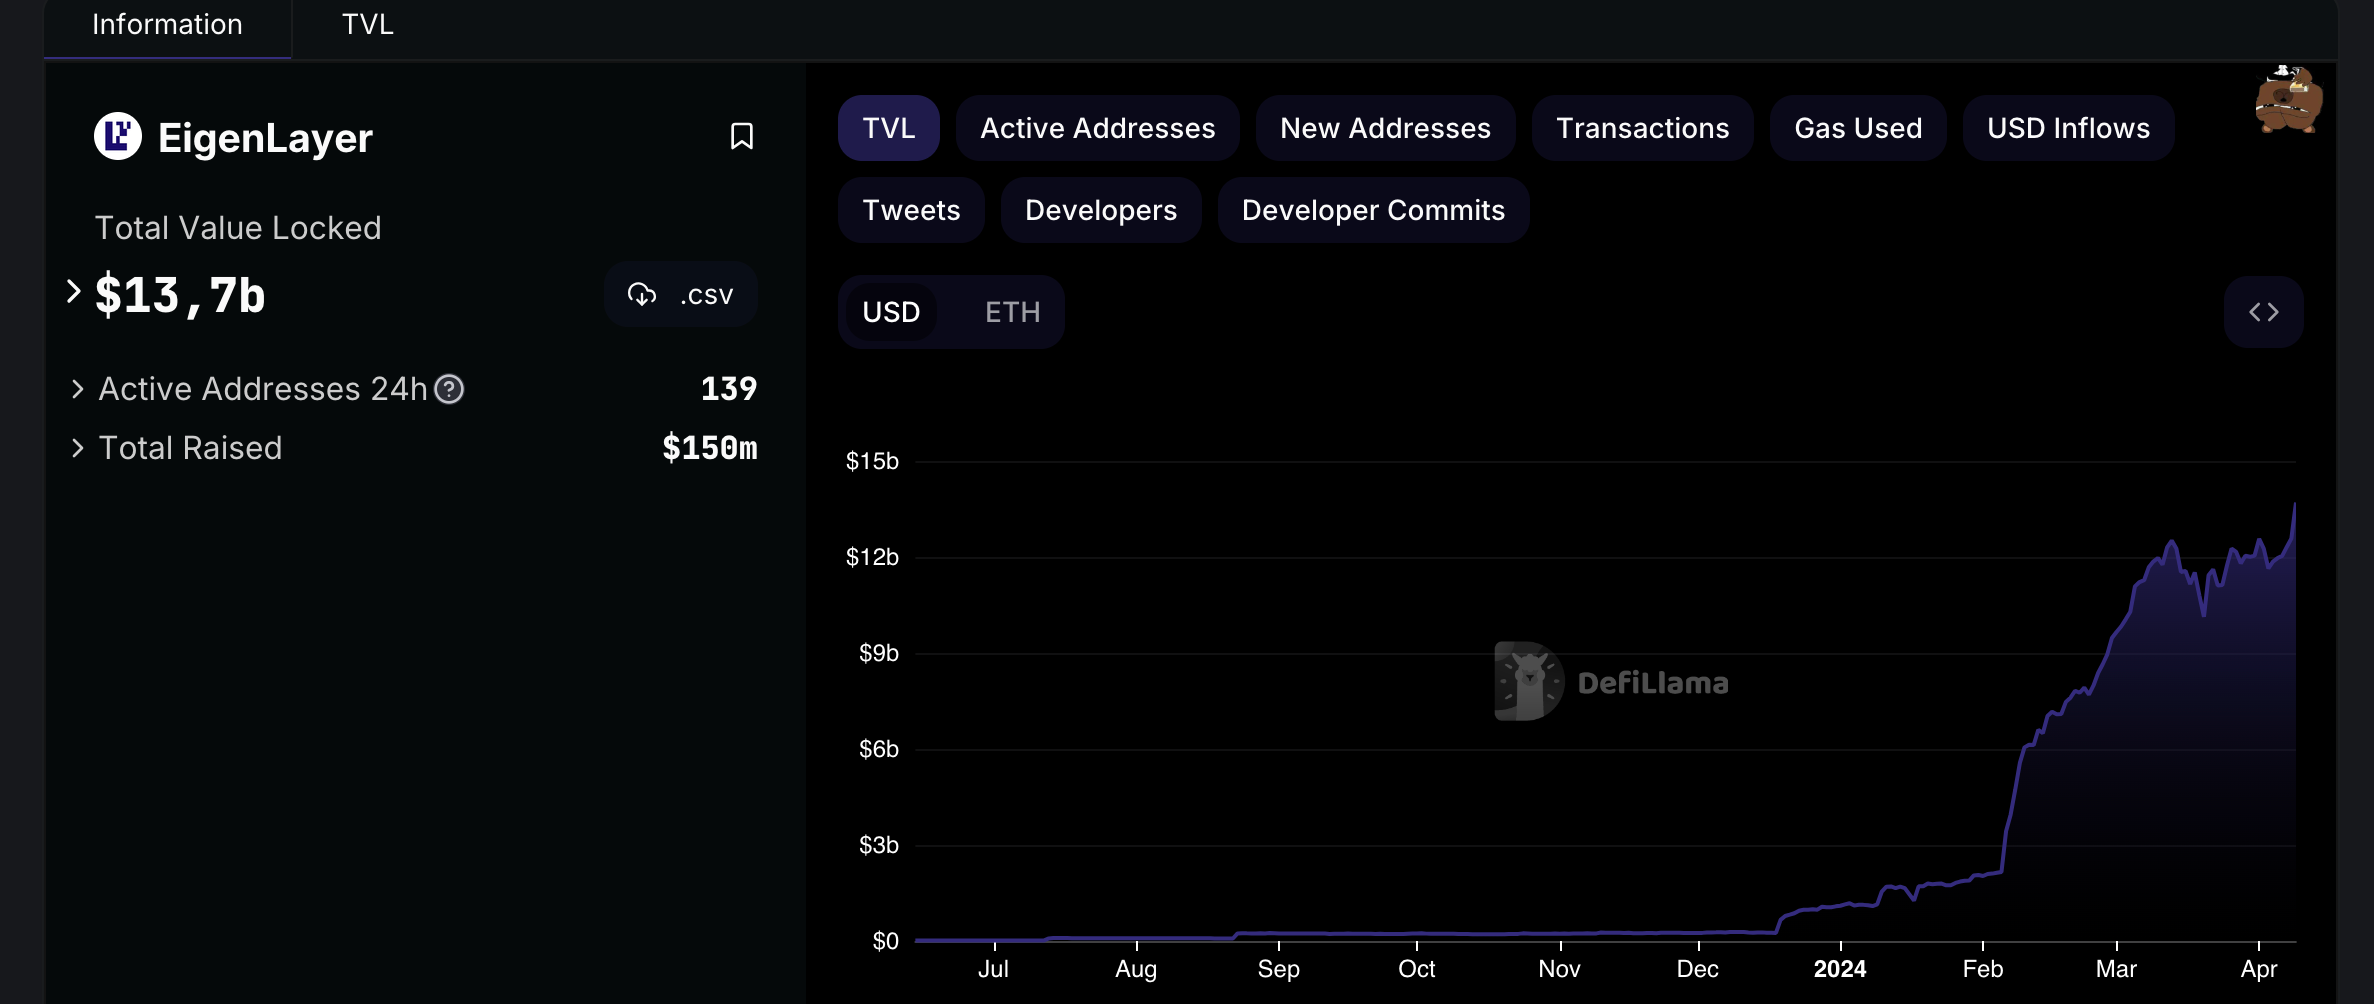
Task: Select ETH denomination
Action: click(x=1012, y=312)
